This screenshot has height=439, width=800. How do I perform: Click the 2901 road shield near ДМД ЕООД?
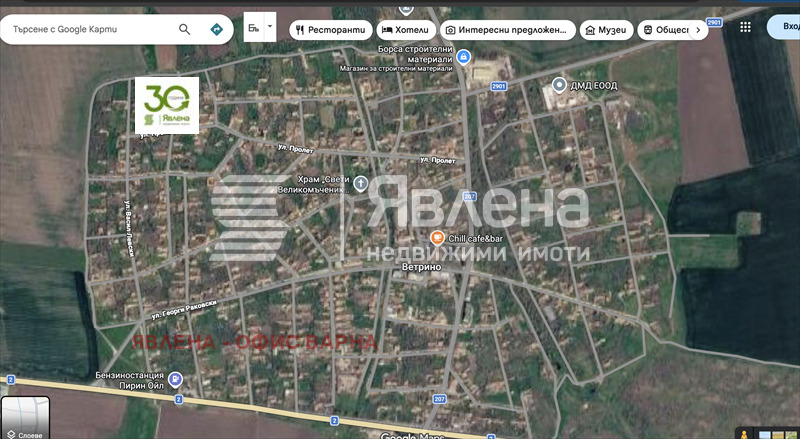coord(498,87)
